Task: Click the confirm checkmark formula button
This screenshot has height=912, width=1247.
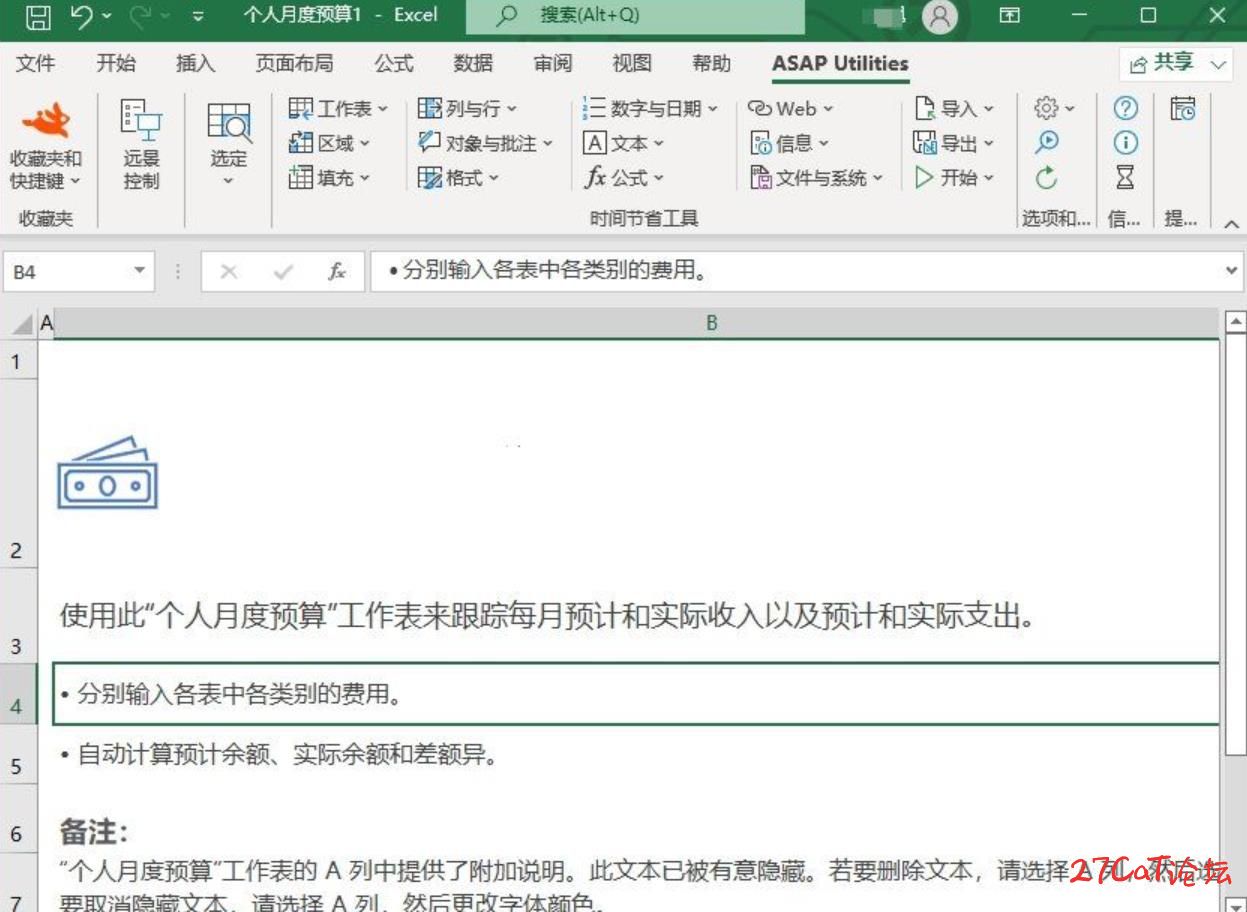Action: pyautogui.click(x=283, y=271)
